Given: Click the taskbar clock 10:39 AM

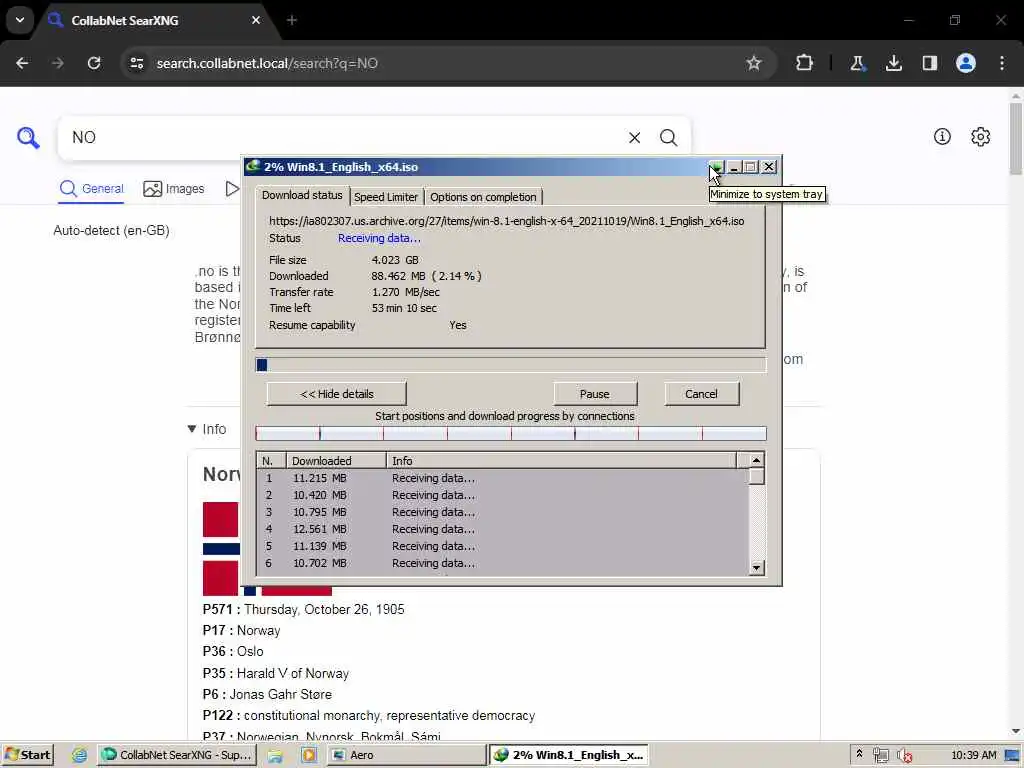Looking at the screenshot, I should pyautogui.click(x=973, y=755).
